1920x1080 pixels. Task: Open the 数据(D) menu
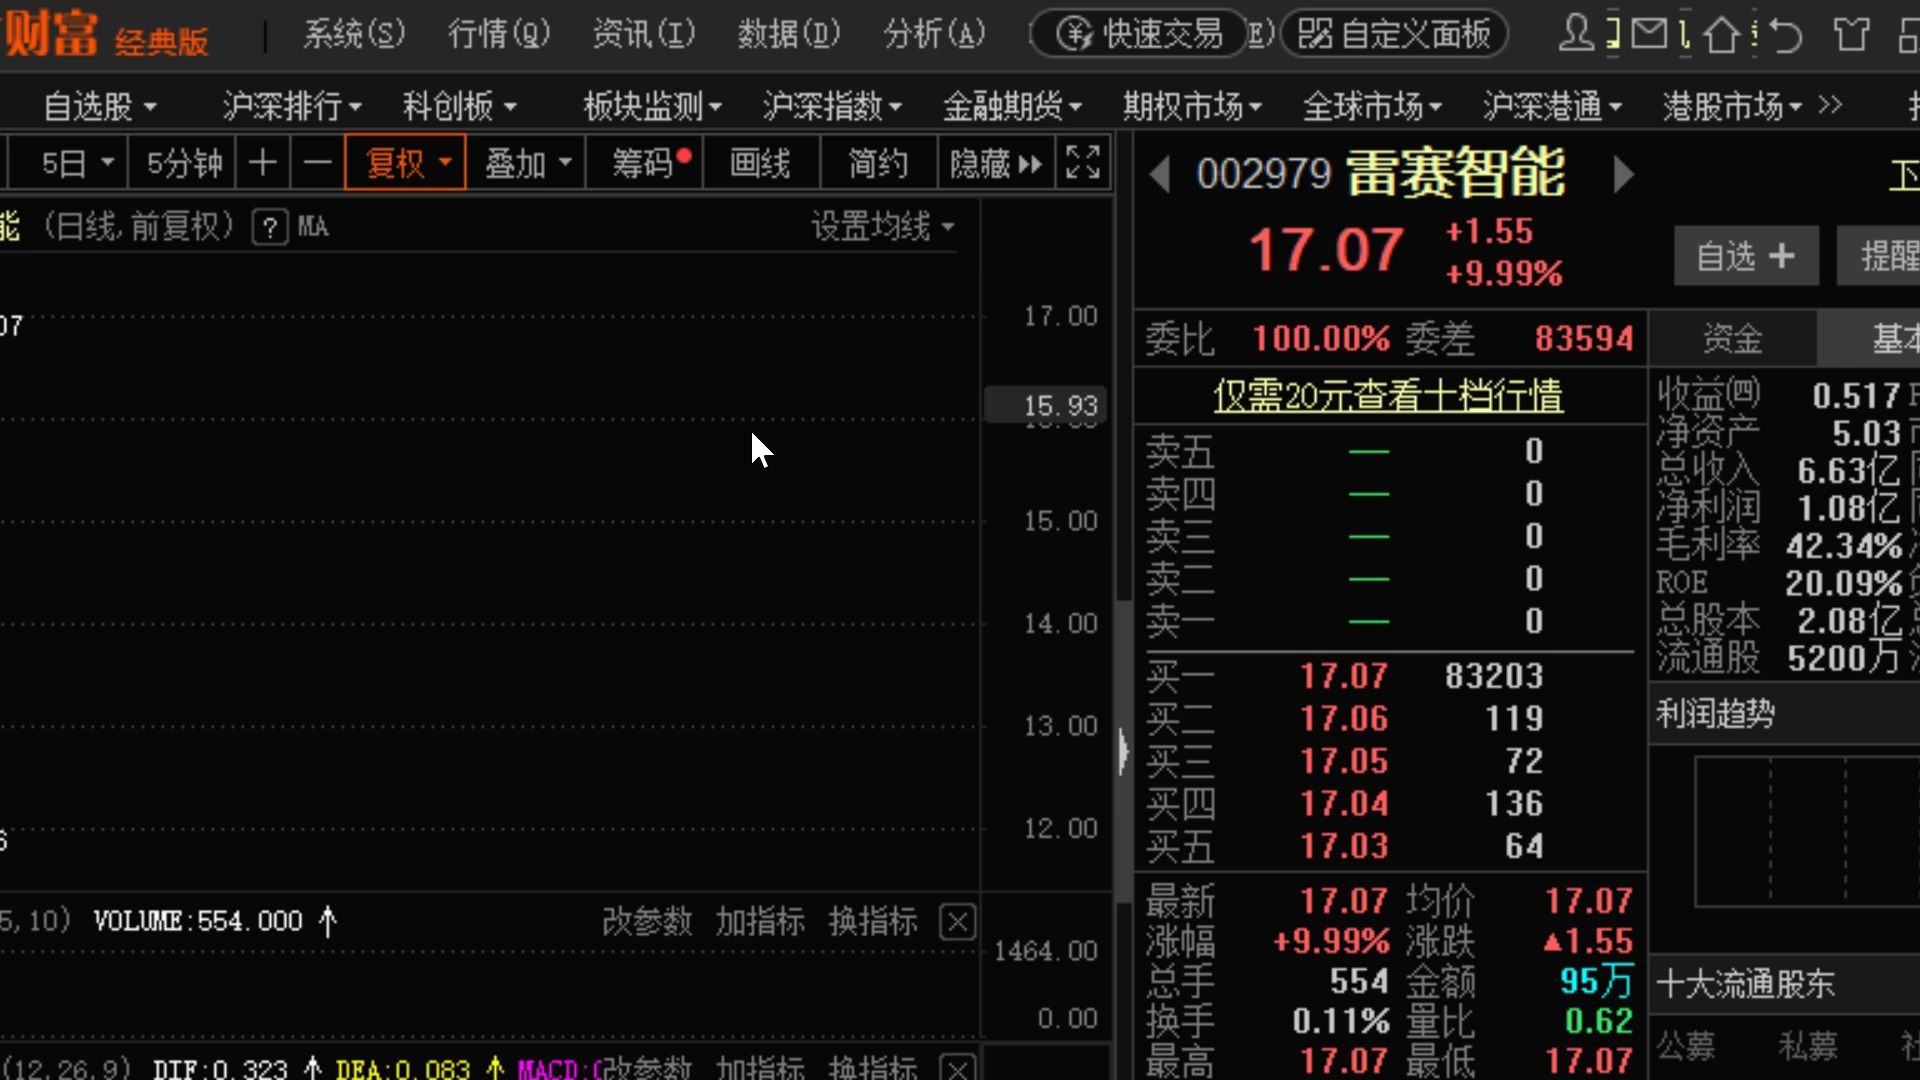(x=789, y=34)
